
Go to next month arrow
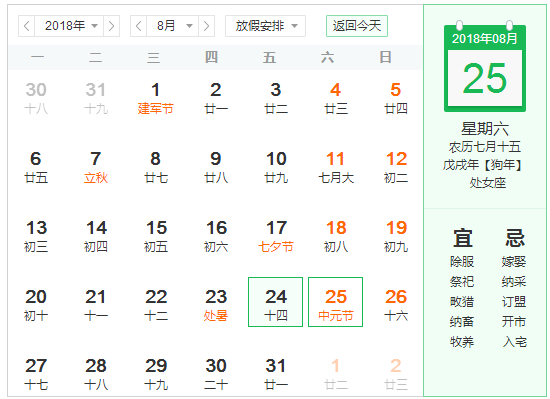207,26
